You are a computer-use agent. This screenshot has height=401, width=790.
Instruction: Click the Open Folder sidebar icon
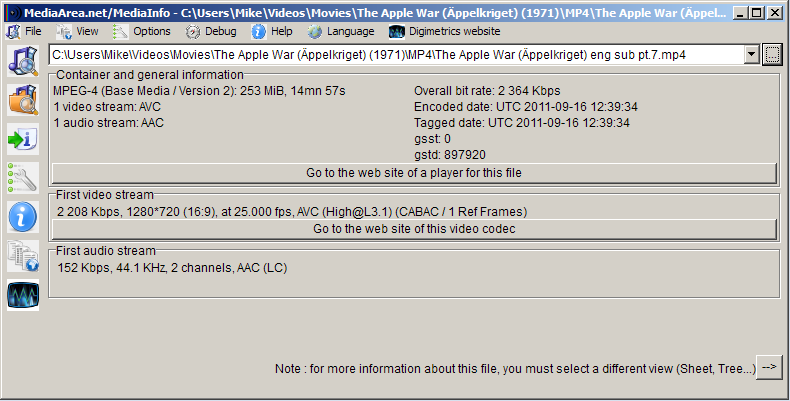point(22,100)
